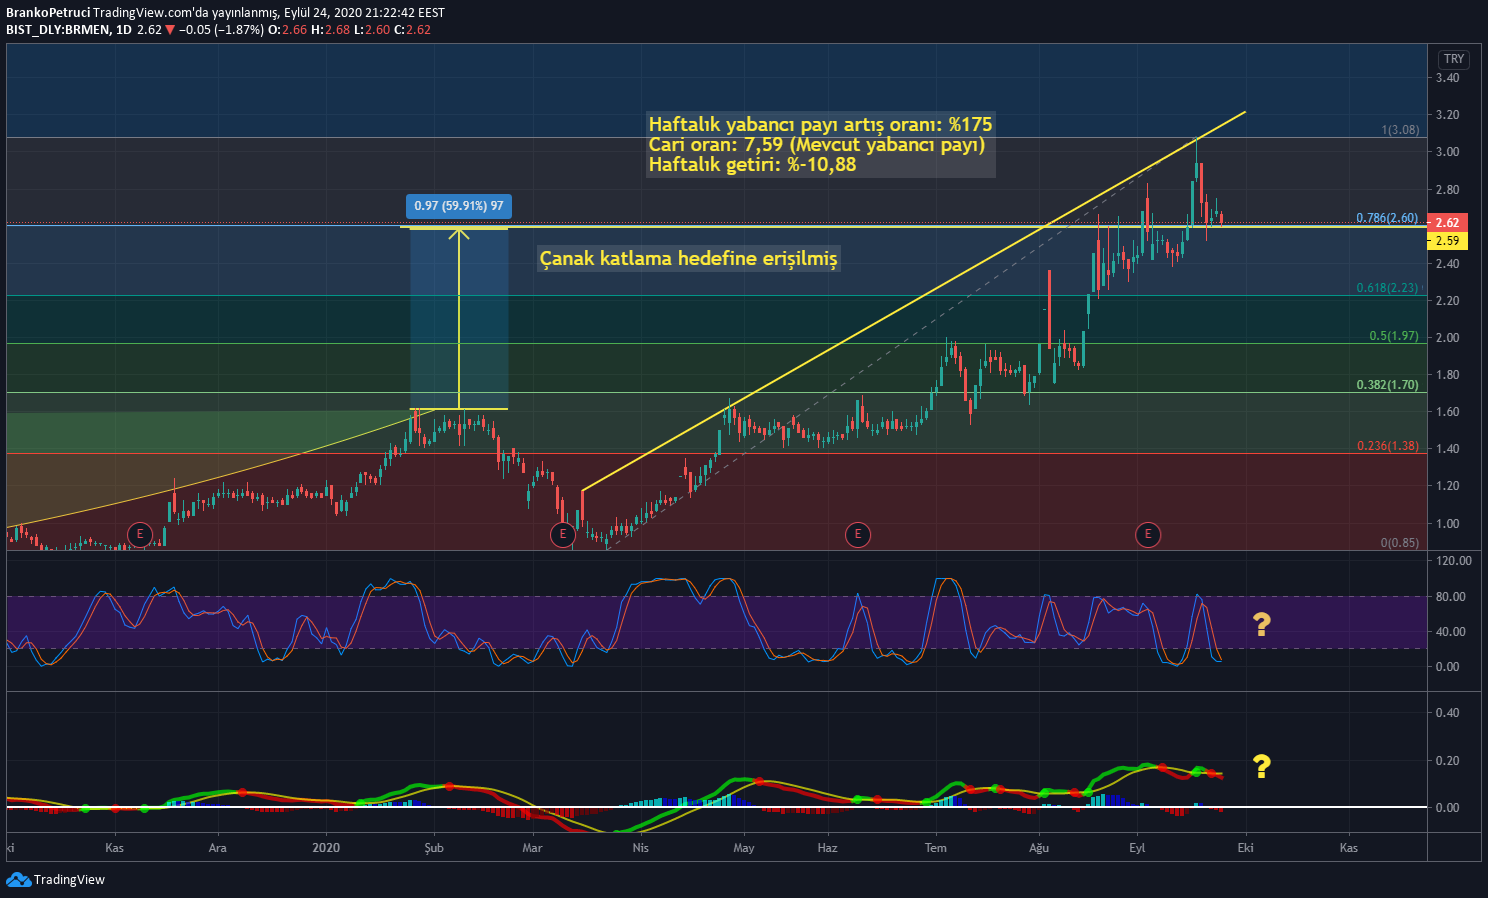This screenshot has height=898, width=1488.
Task: Click the 0.40 value on the MACD axis
Action: tap(1447, 713)
